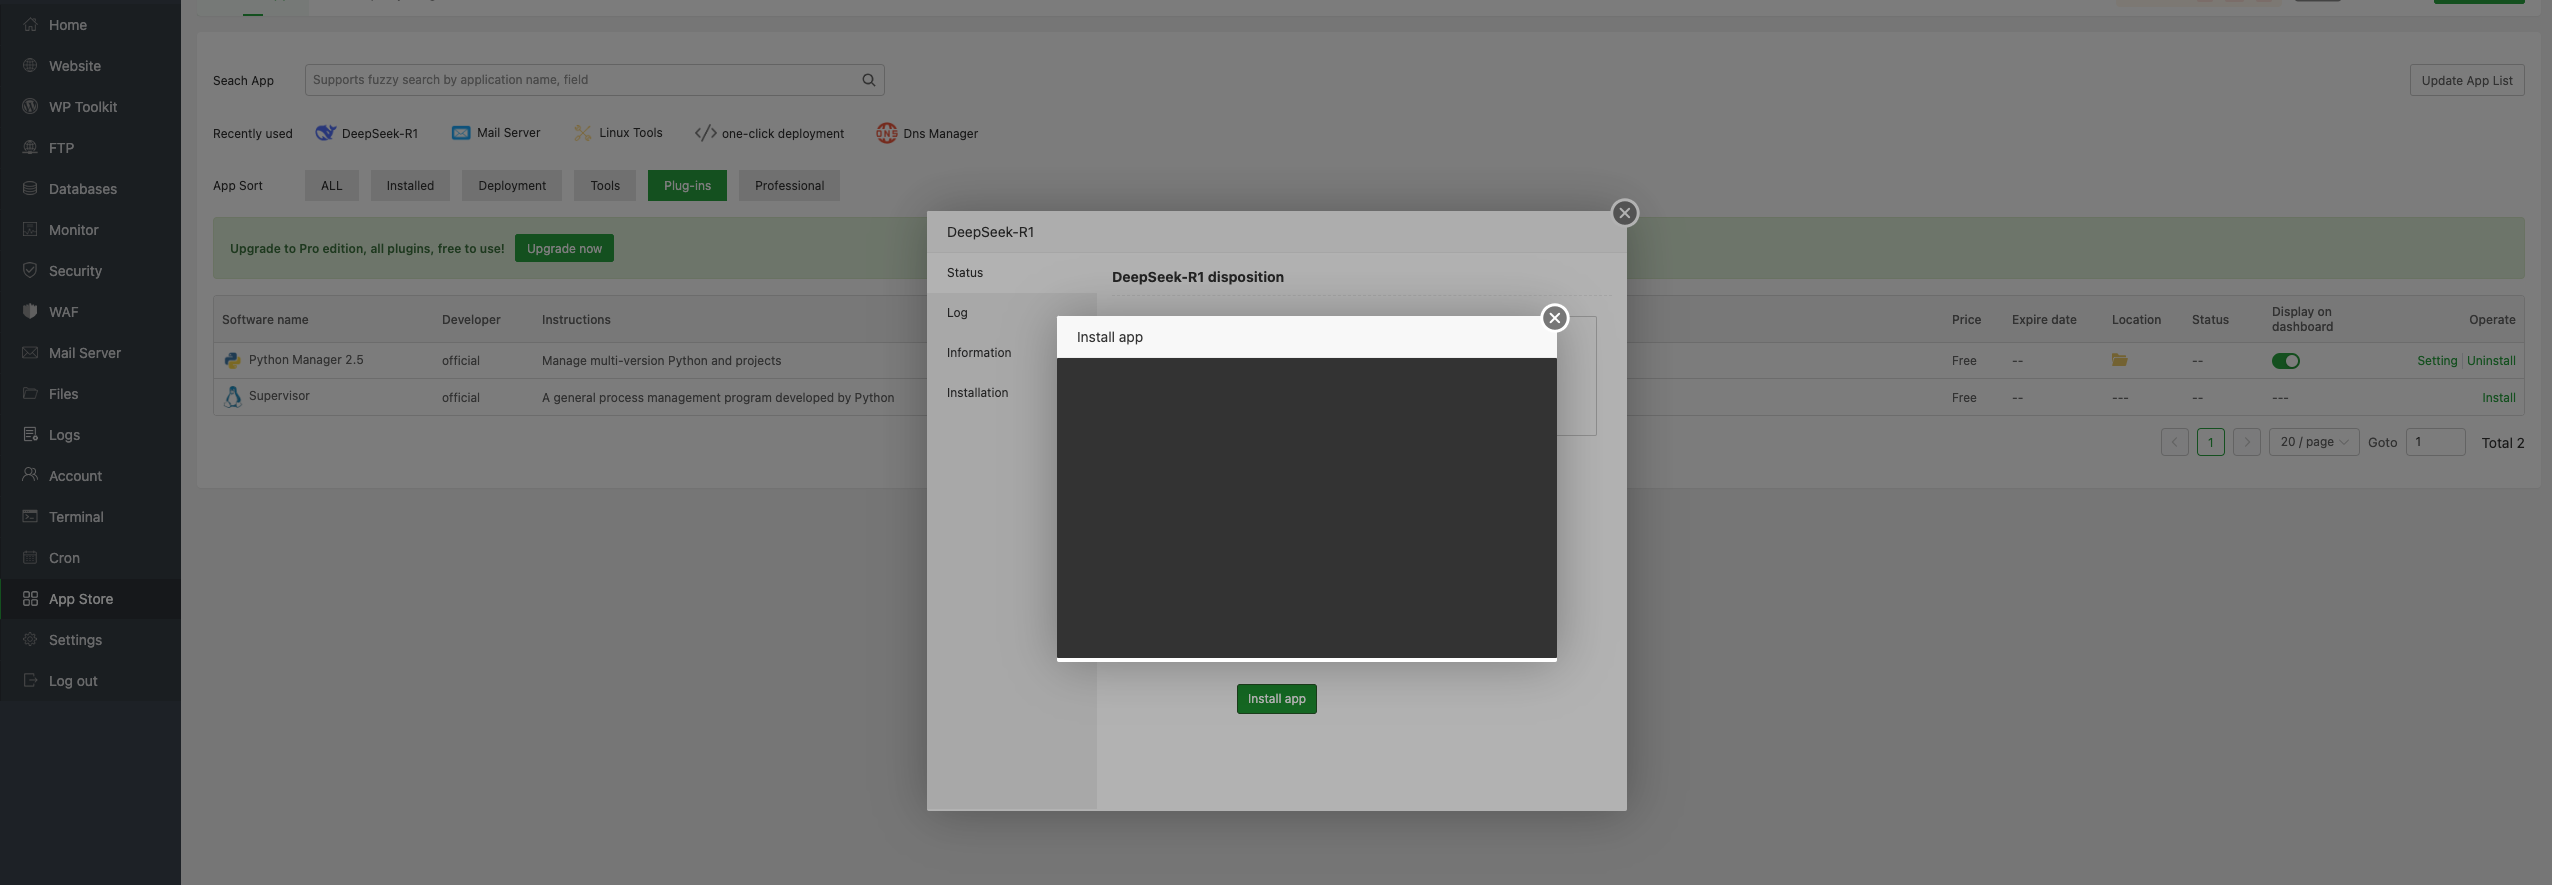This screenshot has width=2552, height=885.
Task: Switch to Professional app category
Action: (789, 186)
